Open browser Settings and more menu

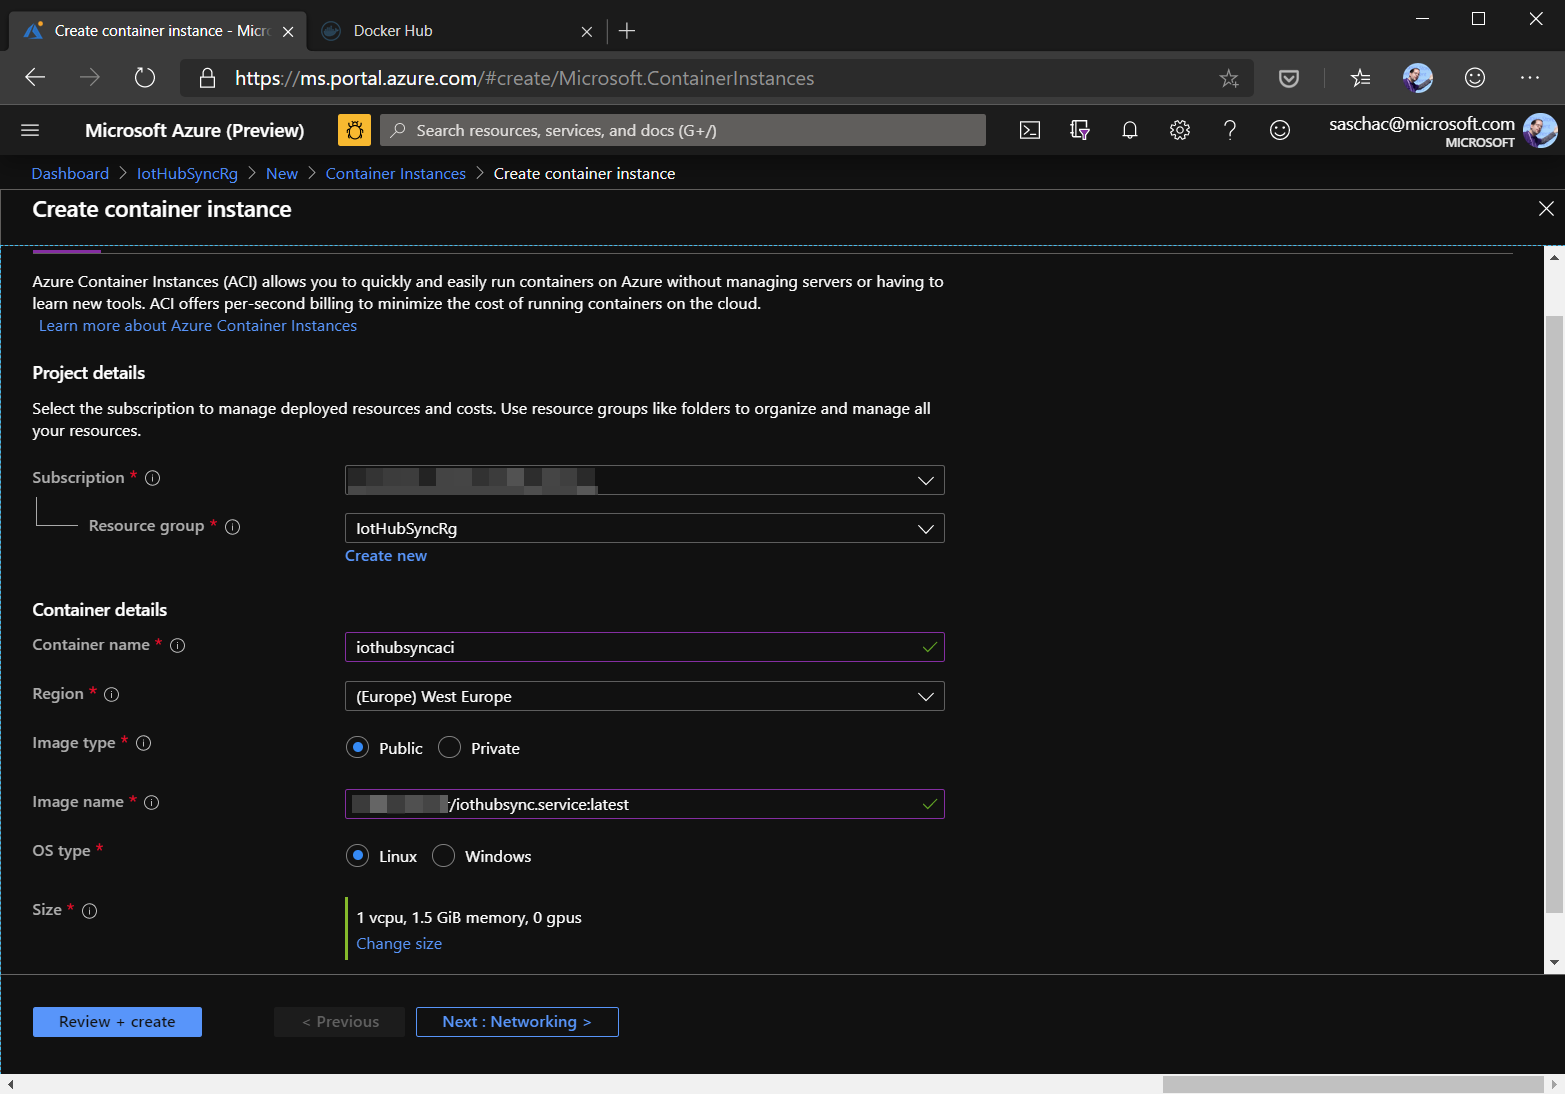click(x=1530, y=78)
